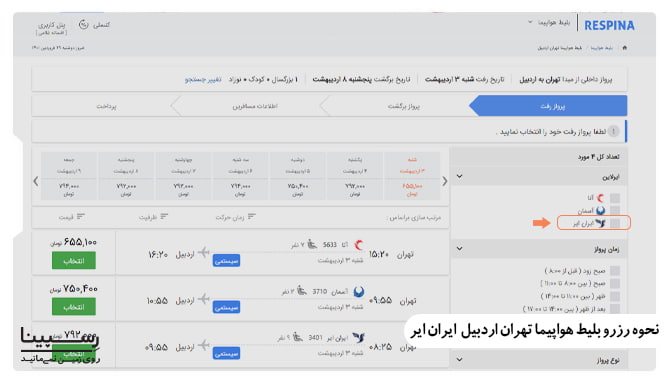670x385 pixels.
Task: Click the ۶۵۵,۱۰۰ price of the first flight
Action: [x=80, y=242]
